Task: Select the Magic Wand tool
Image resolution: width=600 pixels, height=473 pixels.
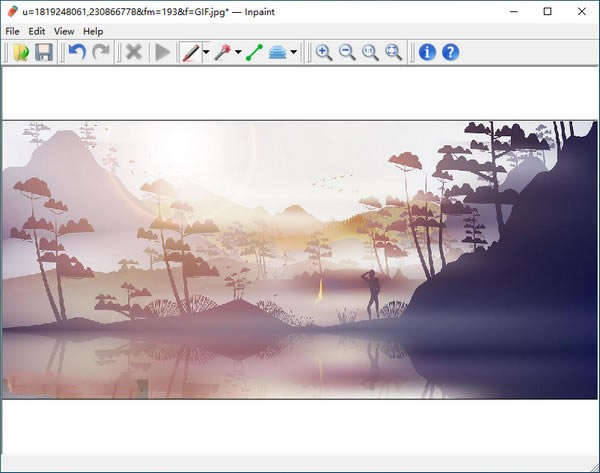Action: click(222, 52)
